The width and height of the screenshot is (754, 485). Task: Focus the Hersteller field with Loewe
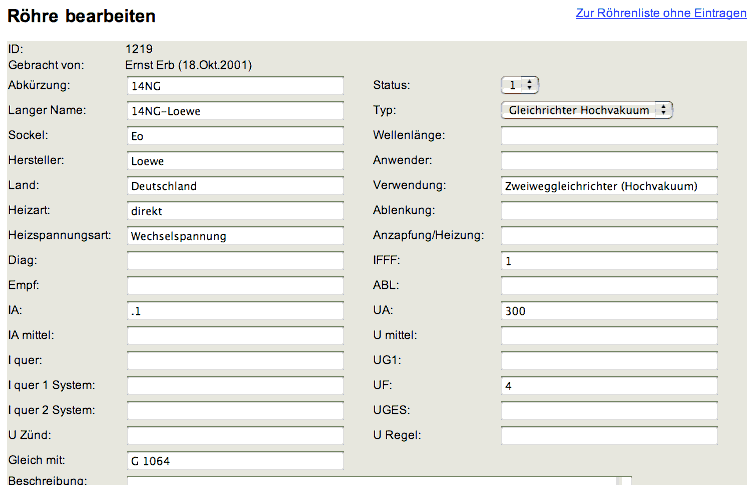click(235, 161)
